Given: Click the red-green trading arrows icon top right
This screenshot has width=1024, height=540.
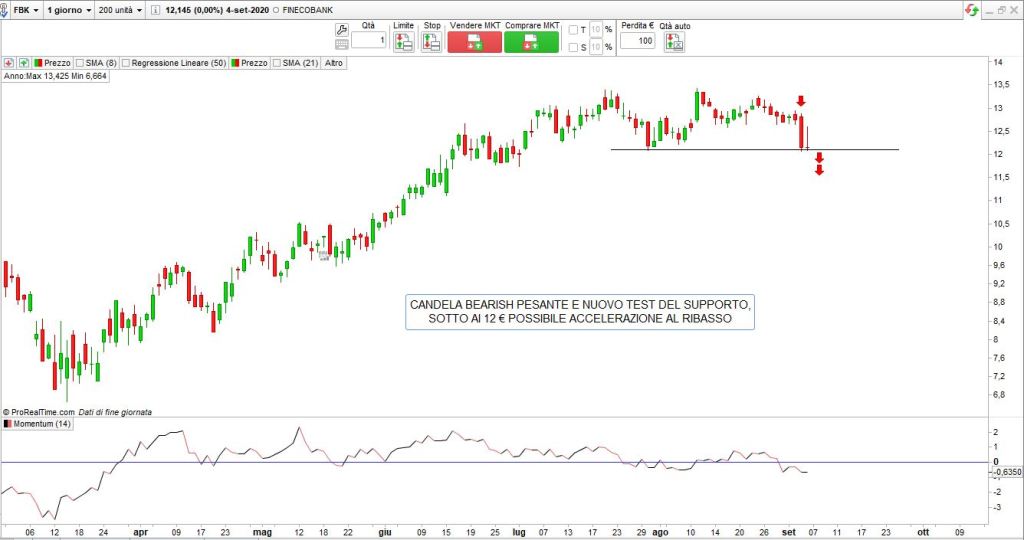Looking at the screenshot, I should coord(970,9).
